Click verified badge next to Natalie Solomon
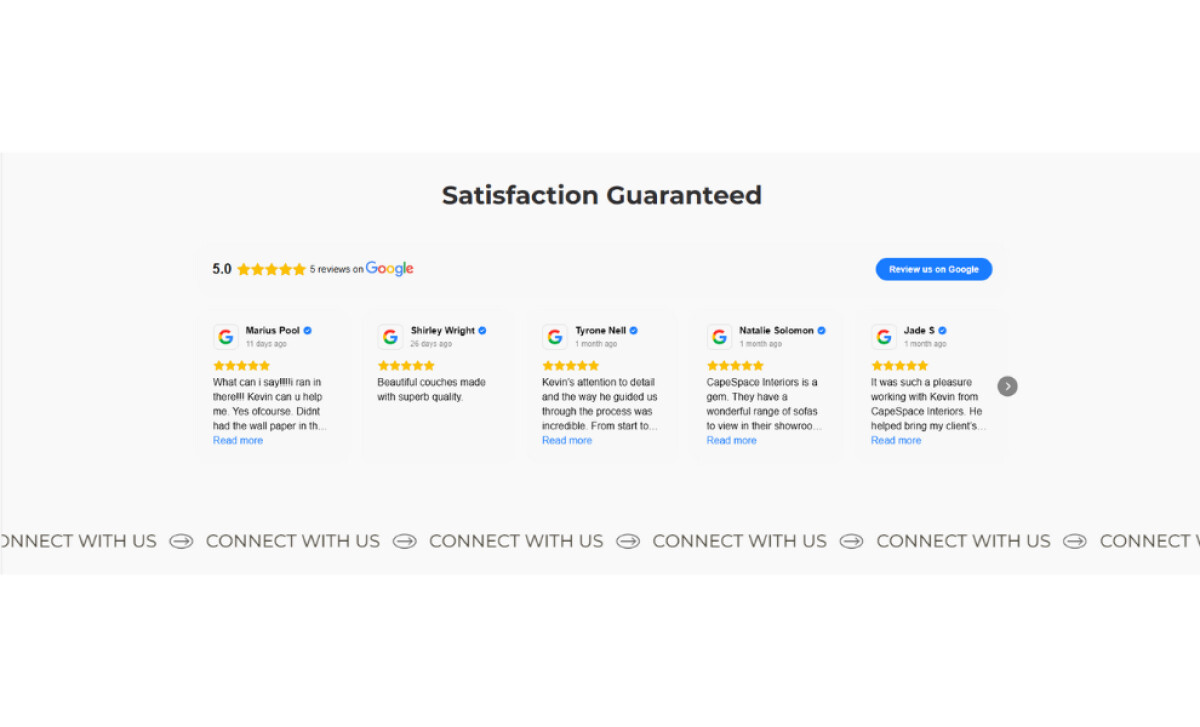Viewport: 1200px width, 727px height. 822,331
